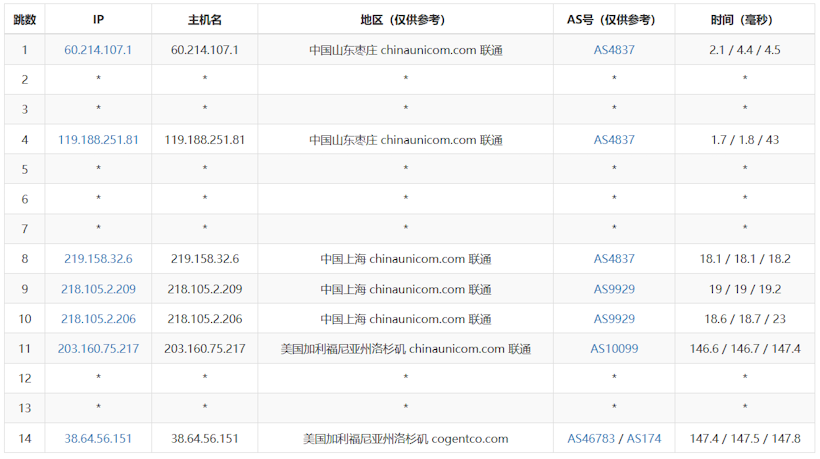Follow the 218.105.2.209 IP column link
Viewport: 820px width, 459px height.
pos(98,289)
